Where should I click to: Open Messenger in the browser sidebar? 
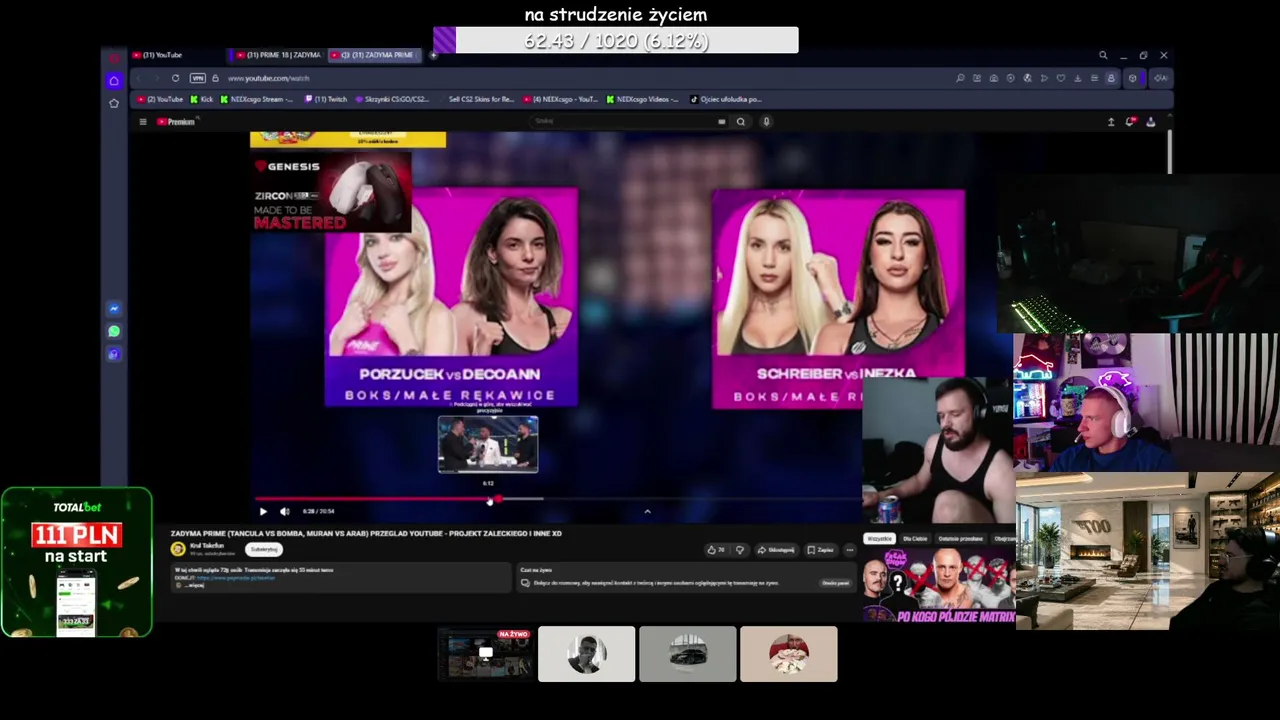[114, 309]
